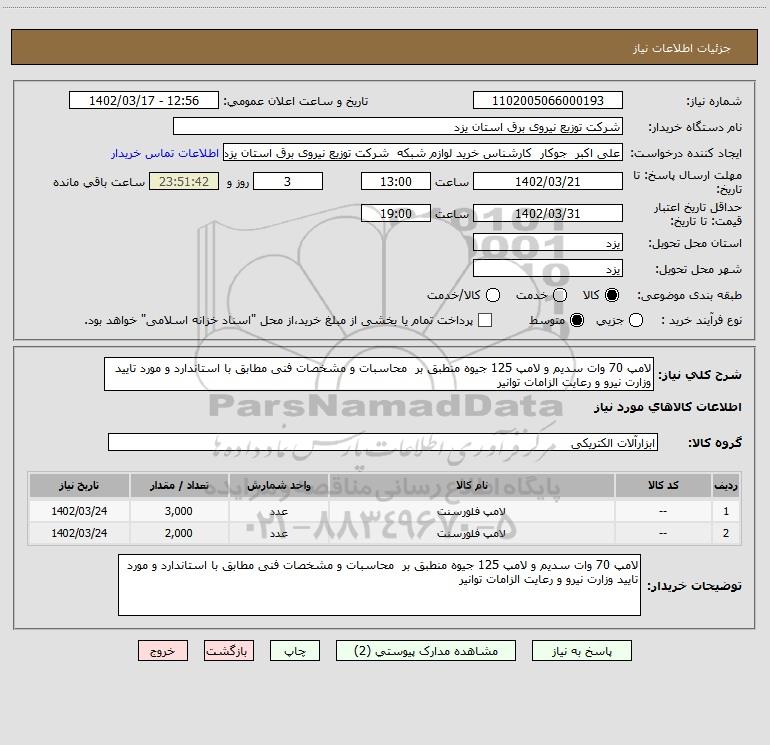Click the quantity 3,000 cell
The width and height of the screenshot is (770, 745).
pyautogui.click(x=179, y=511)
